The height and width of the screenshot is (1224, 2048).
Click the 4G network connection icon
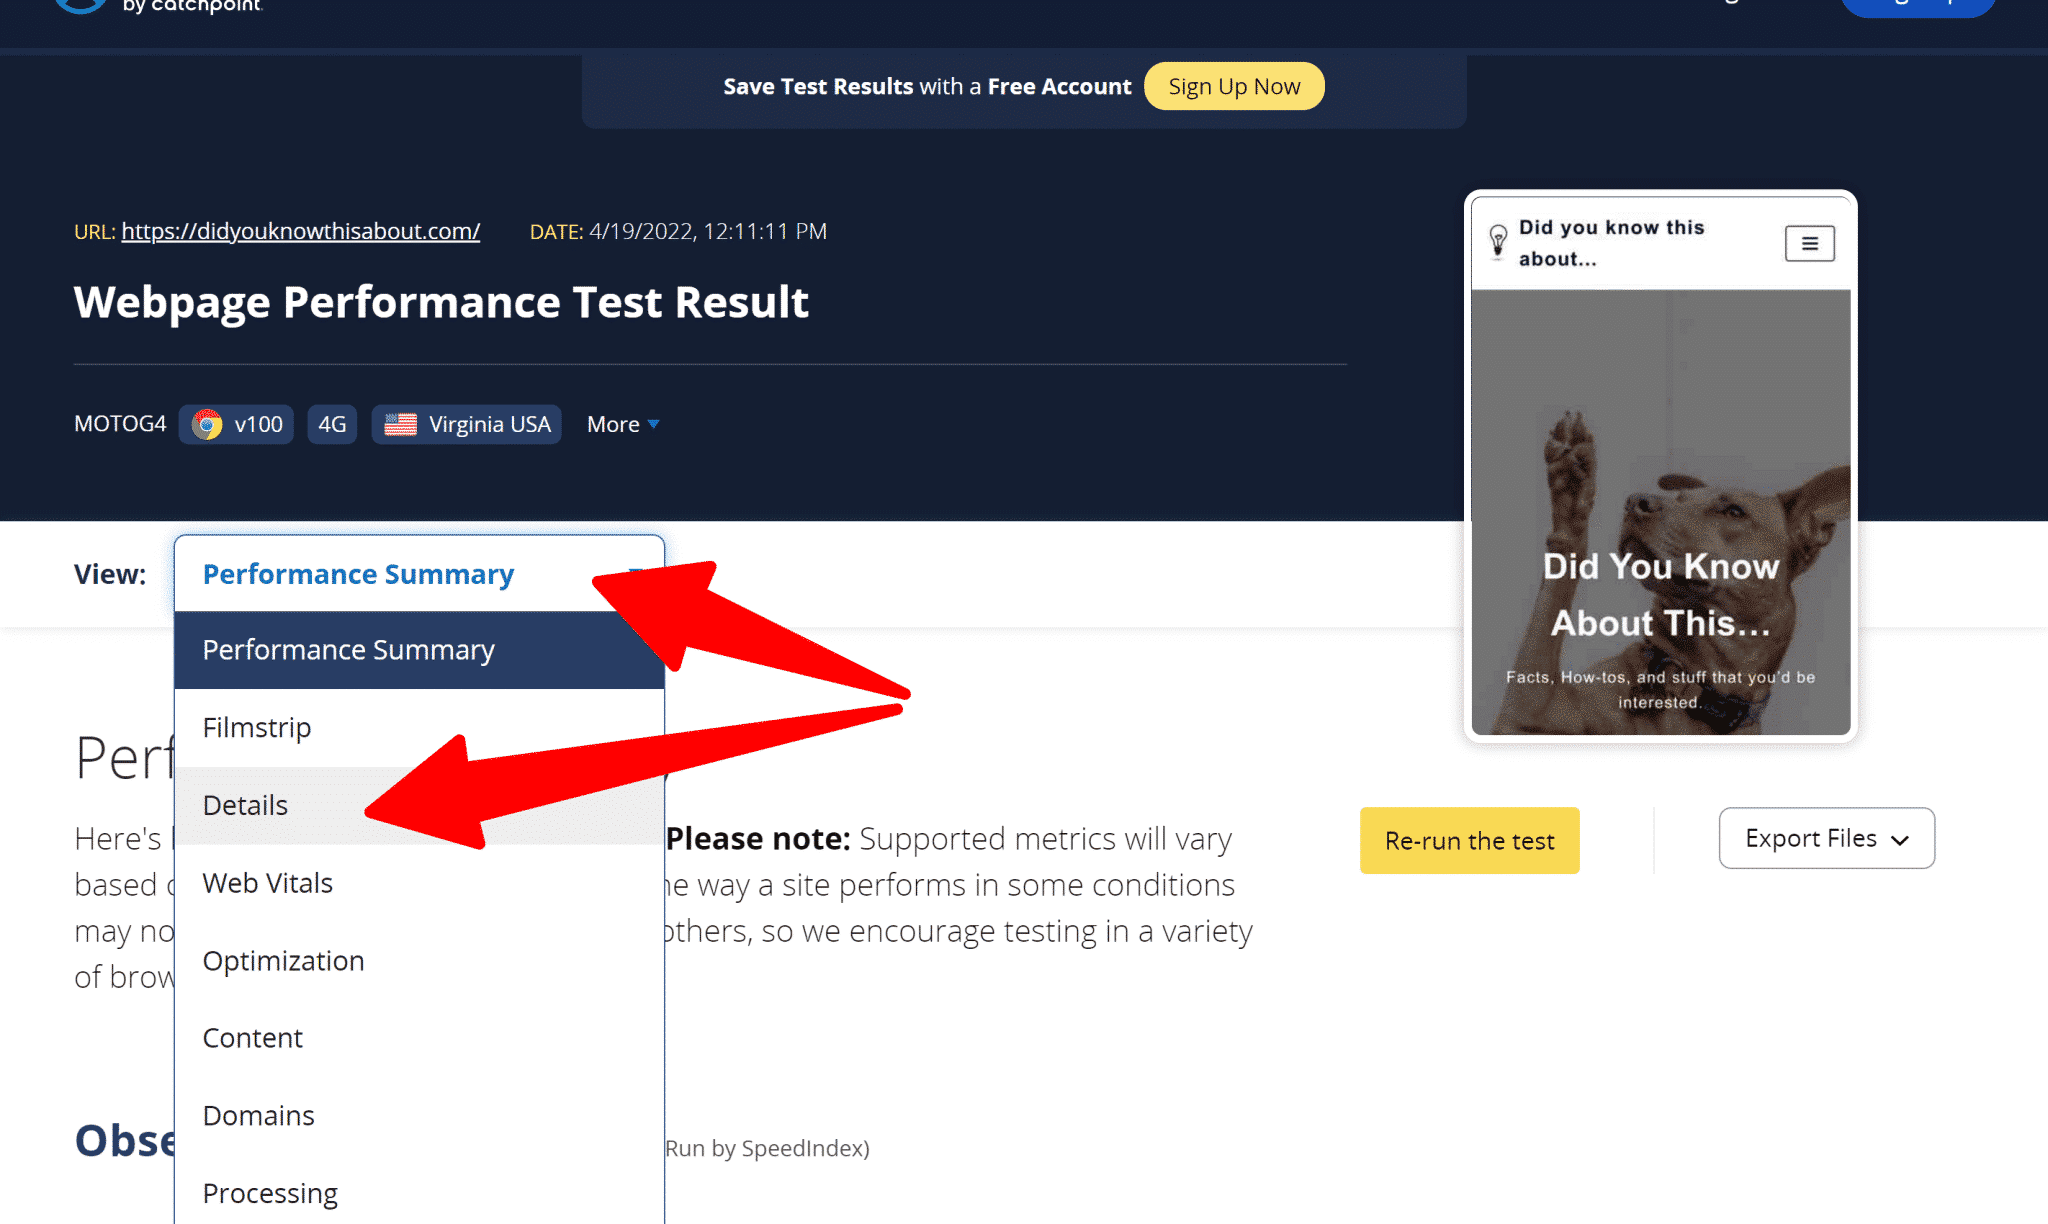(331, 423)
